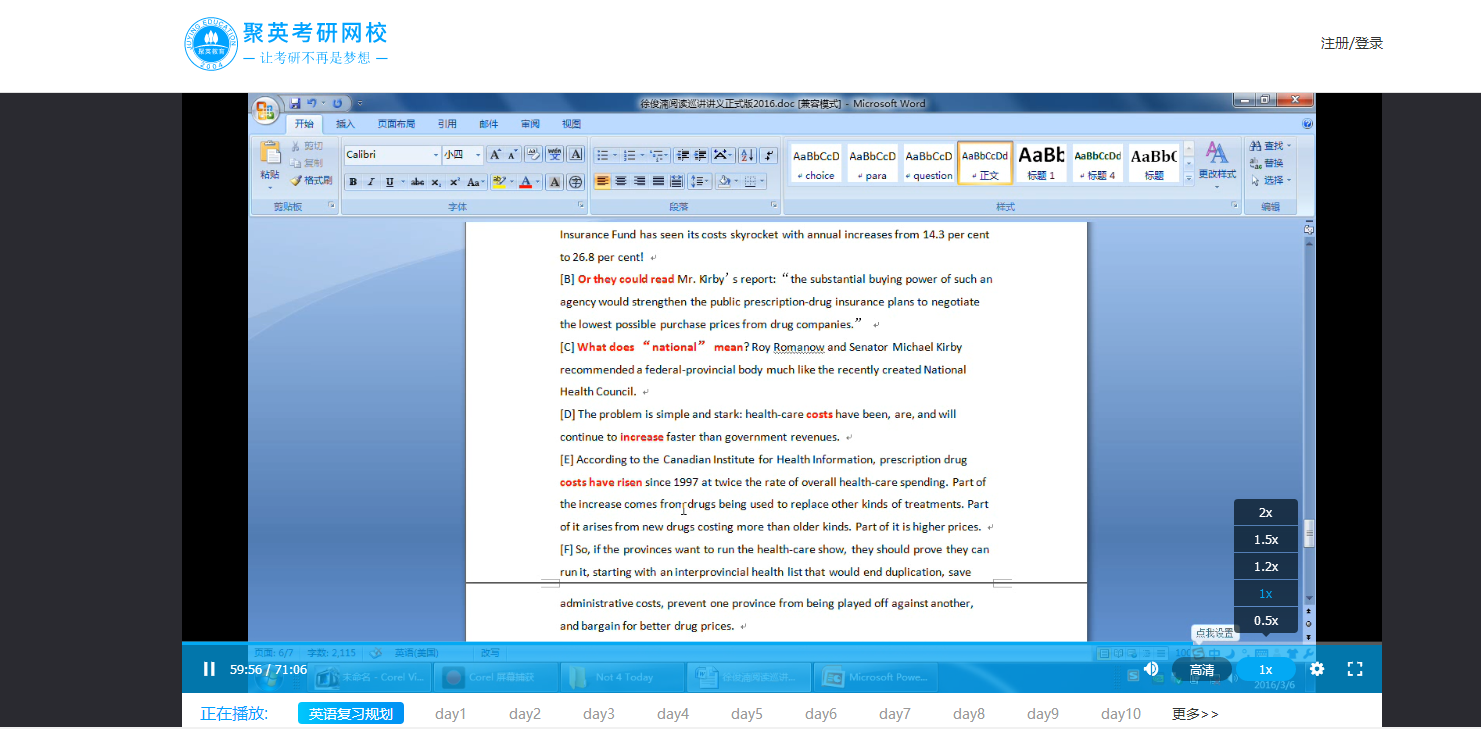
Task: Click the Clear Formatting eraser icon
Action: coord(534,155)
